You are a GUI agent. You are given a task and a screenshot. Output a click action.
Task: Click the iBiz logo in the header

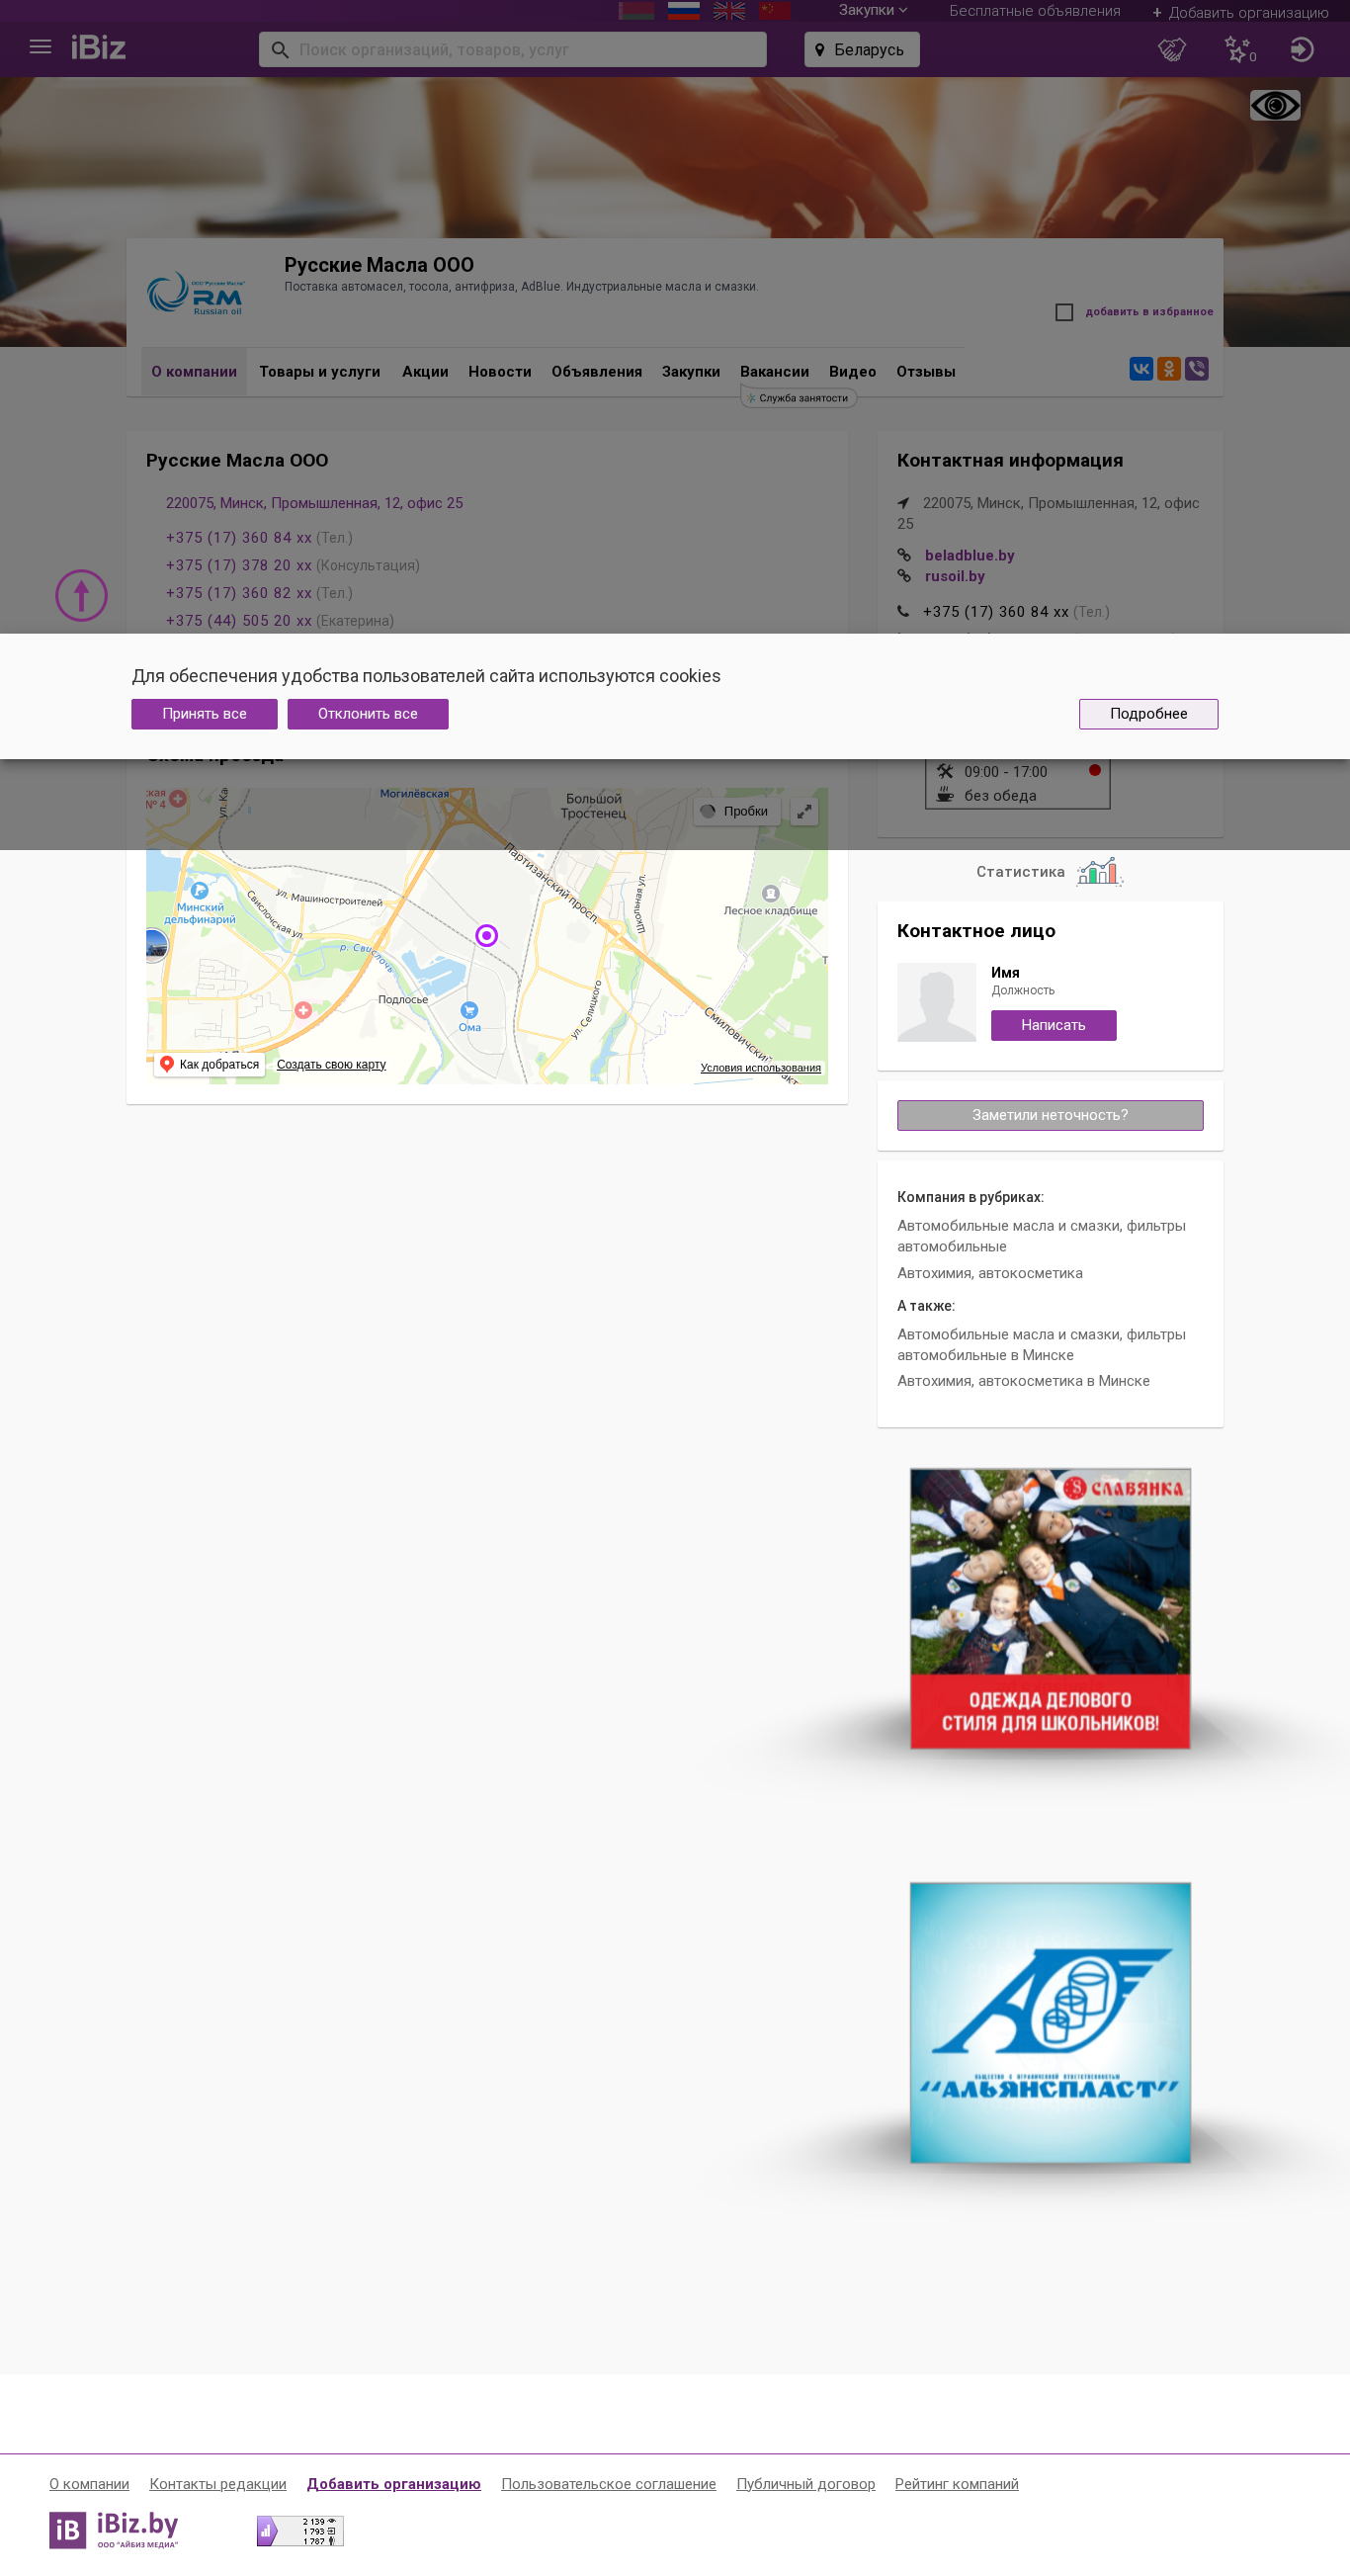[98, 48]
